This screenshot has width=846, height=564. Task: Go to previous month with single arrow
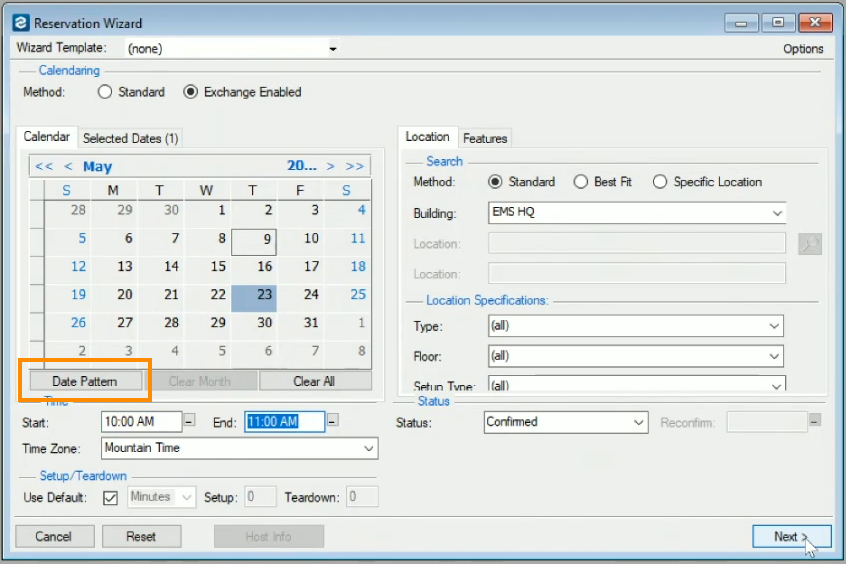[x=68, y=167]
